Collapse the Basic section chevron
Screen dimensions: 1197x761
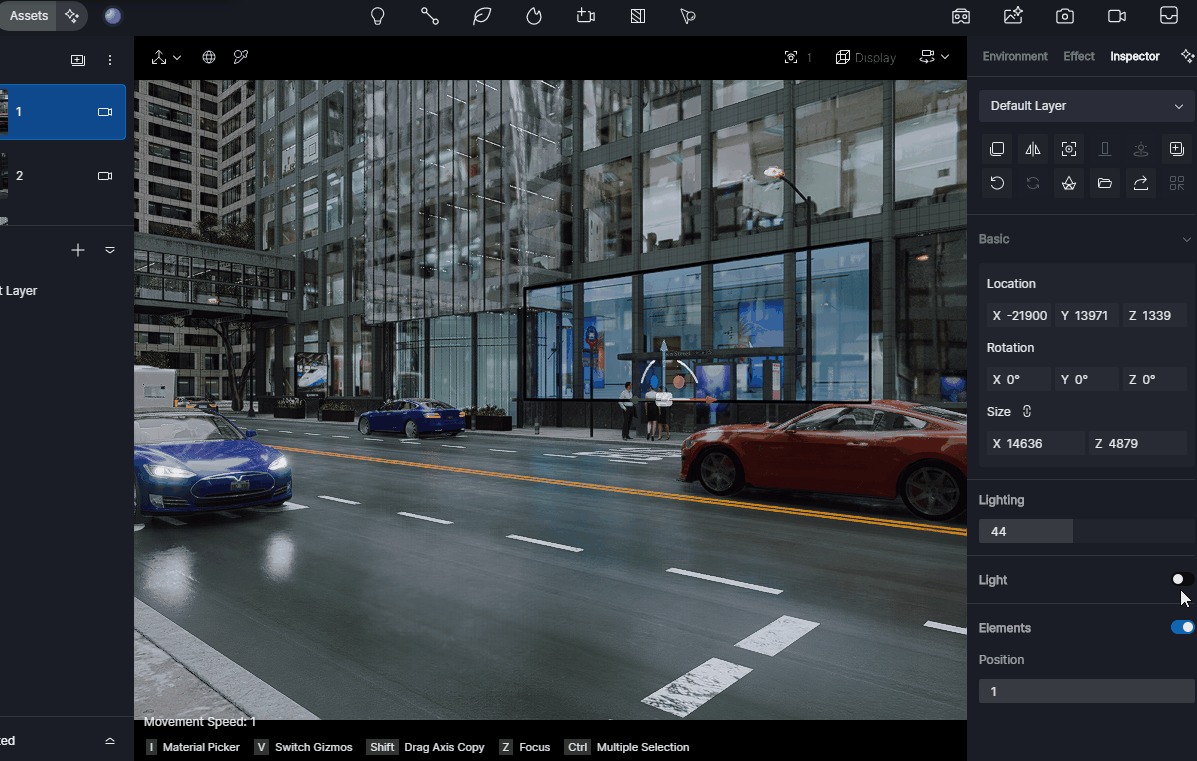click(x=1186, y=240)
